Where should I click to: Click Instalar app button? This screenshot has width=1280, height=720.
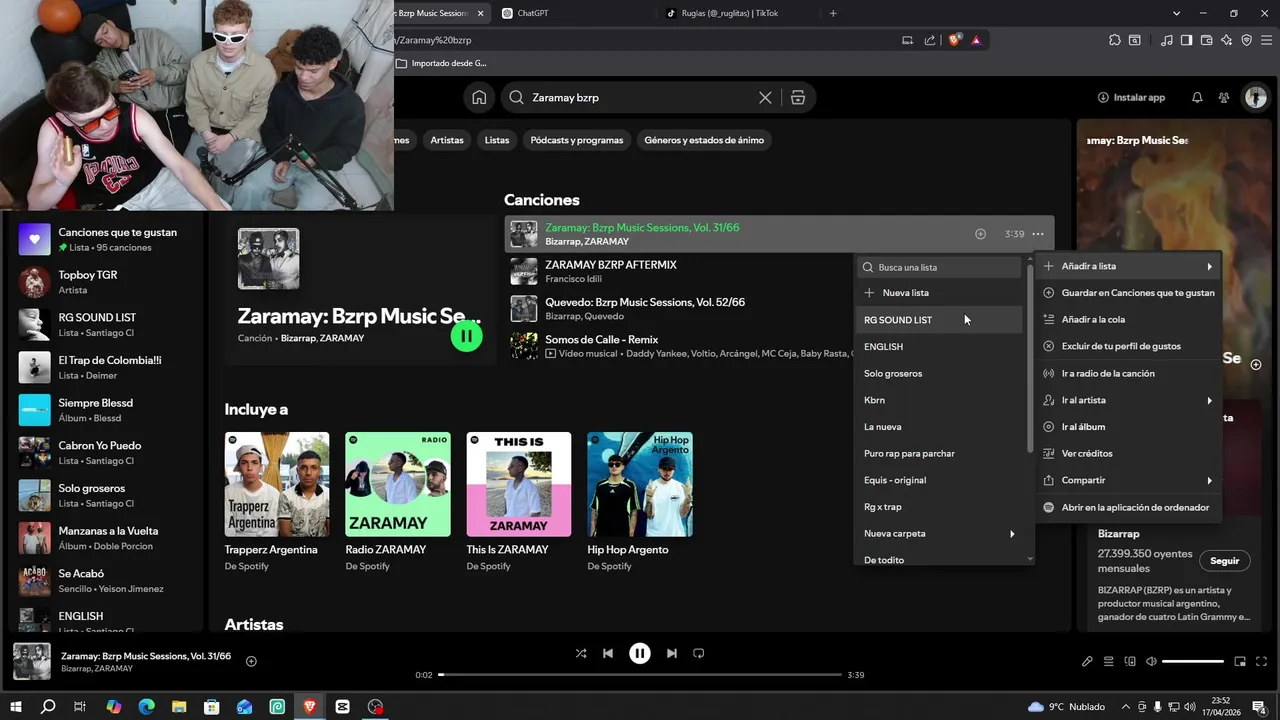click(x=1131, y=97)
